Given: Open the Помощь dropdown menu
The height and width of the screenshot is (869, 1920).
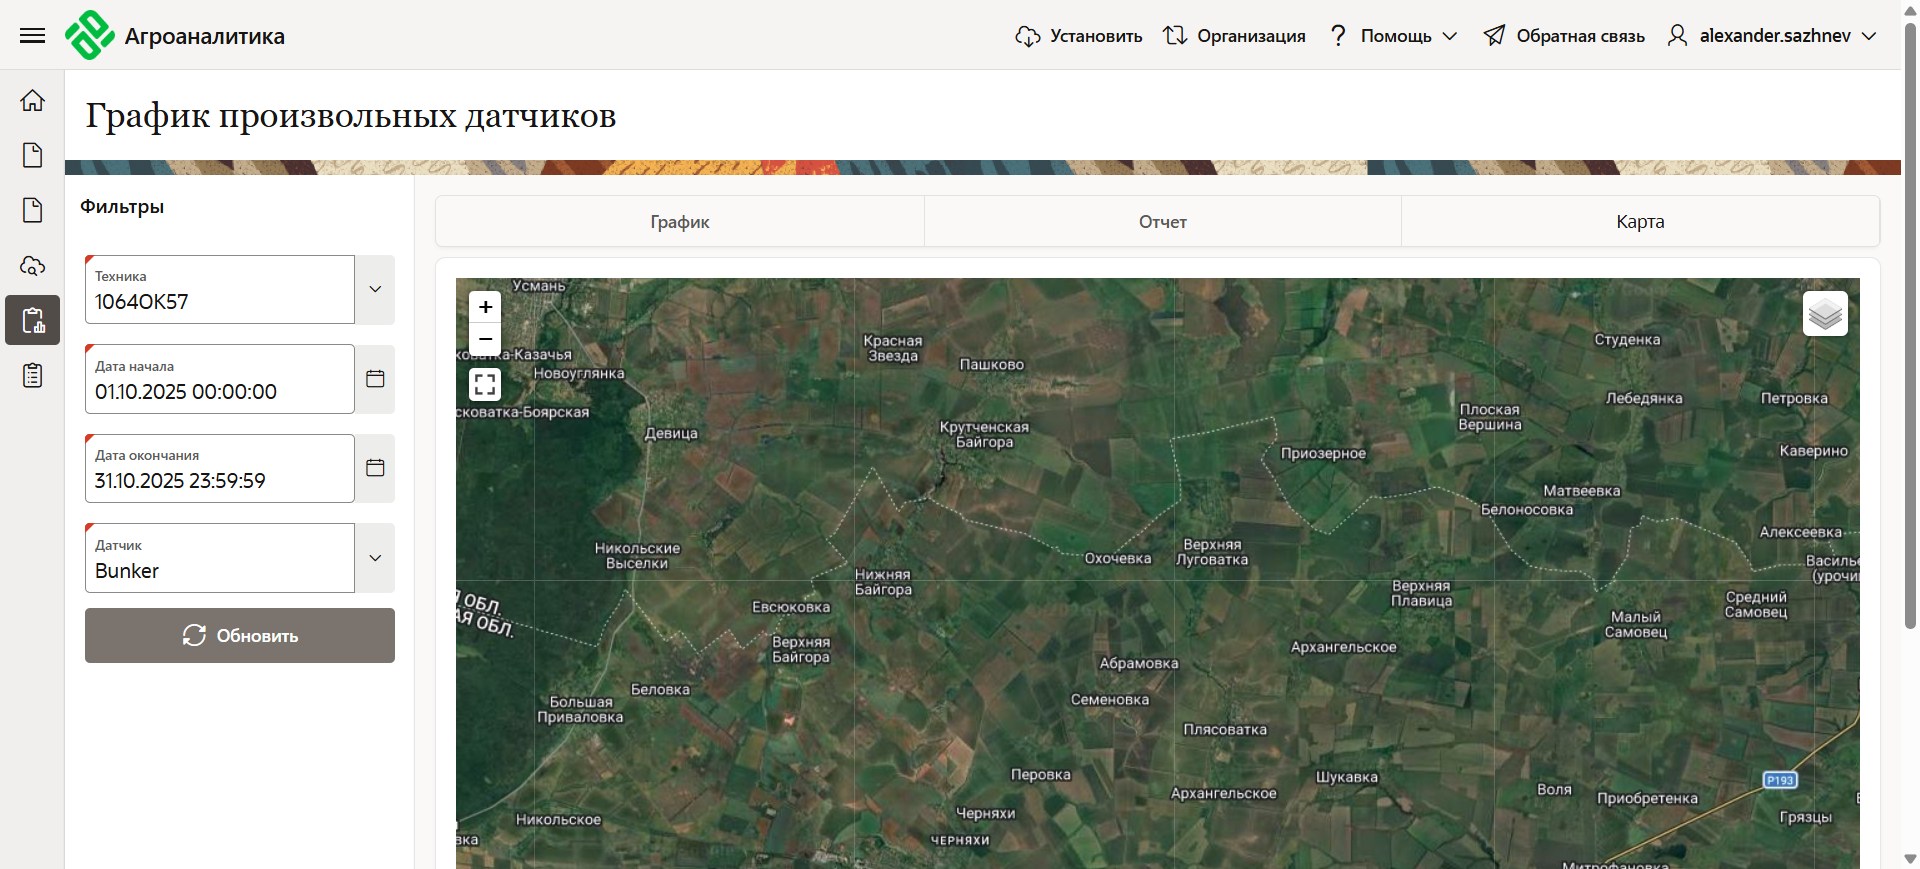Looking at the screenshot, I should (1394, 36).
